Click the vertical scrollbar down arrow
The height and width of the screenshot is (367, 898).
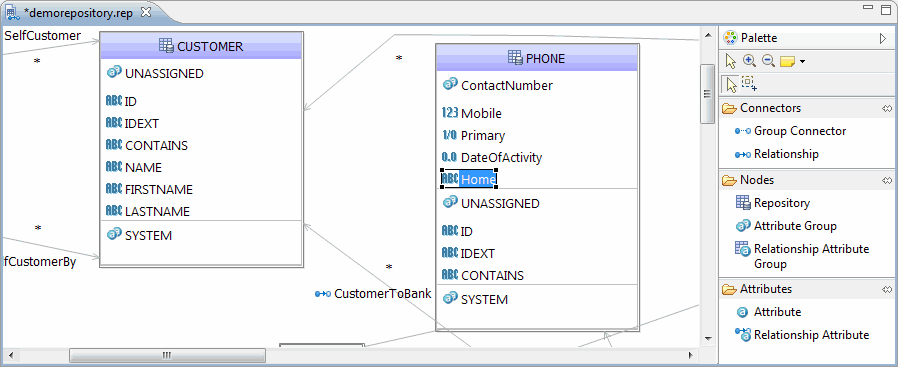708,338
